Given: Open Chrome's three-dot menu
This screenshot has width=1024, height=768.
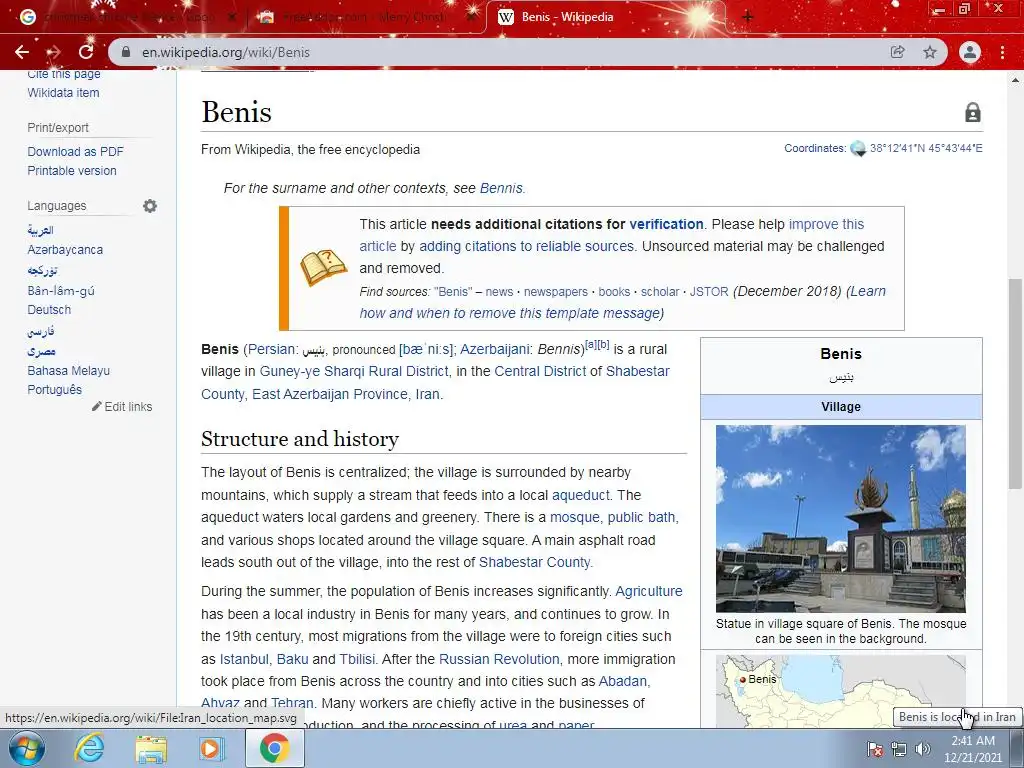Looking at the screenshot, I should point(1002,52).
